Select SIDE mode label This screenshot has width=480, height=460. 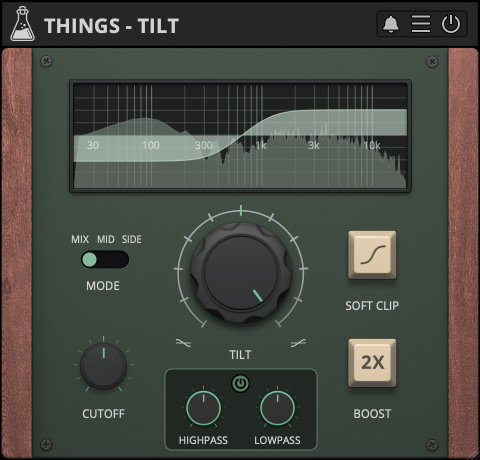132,239
